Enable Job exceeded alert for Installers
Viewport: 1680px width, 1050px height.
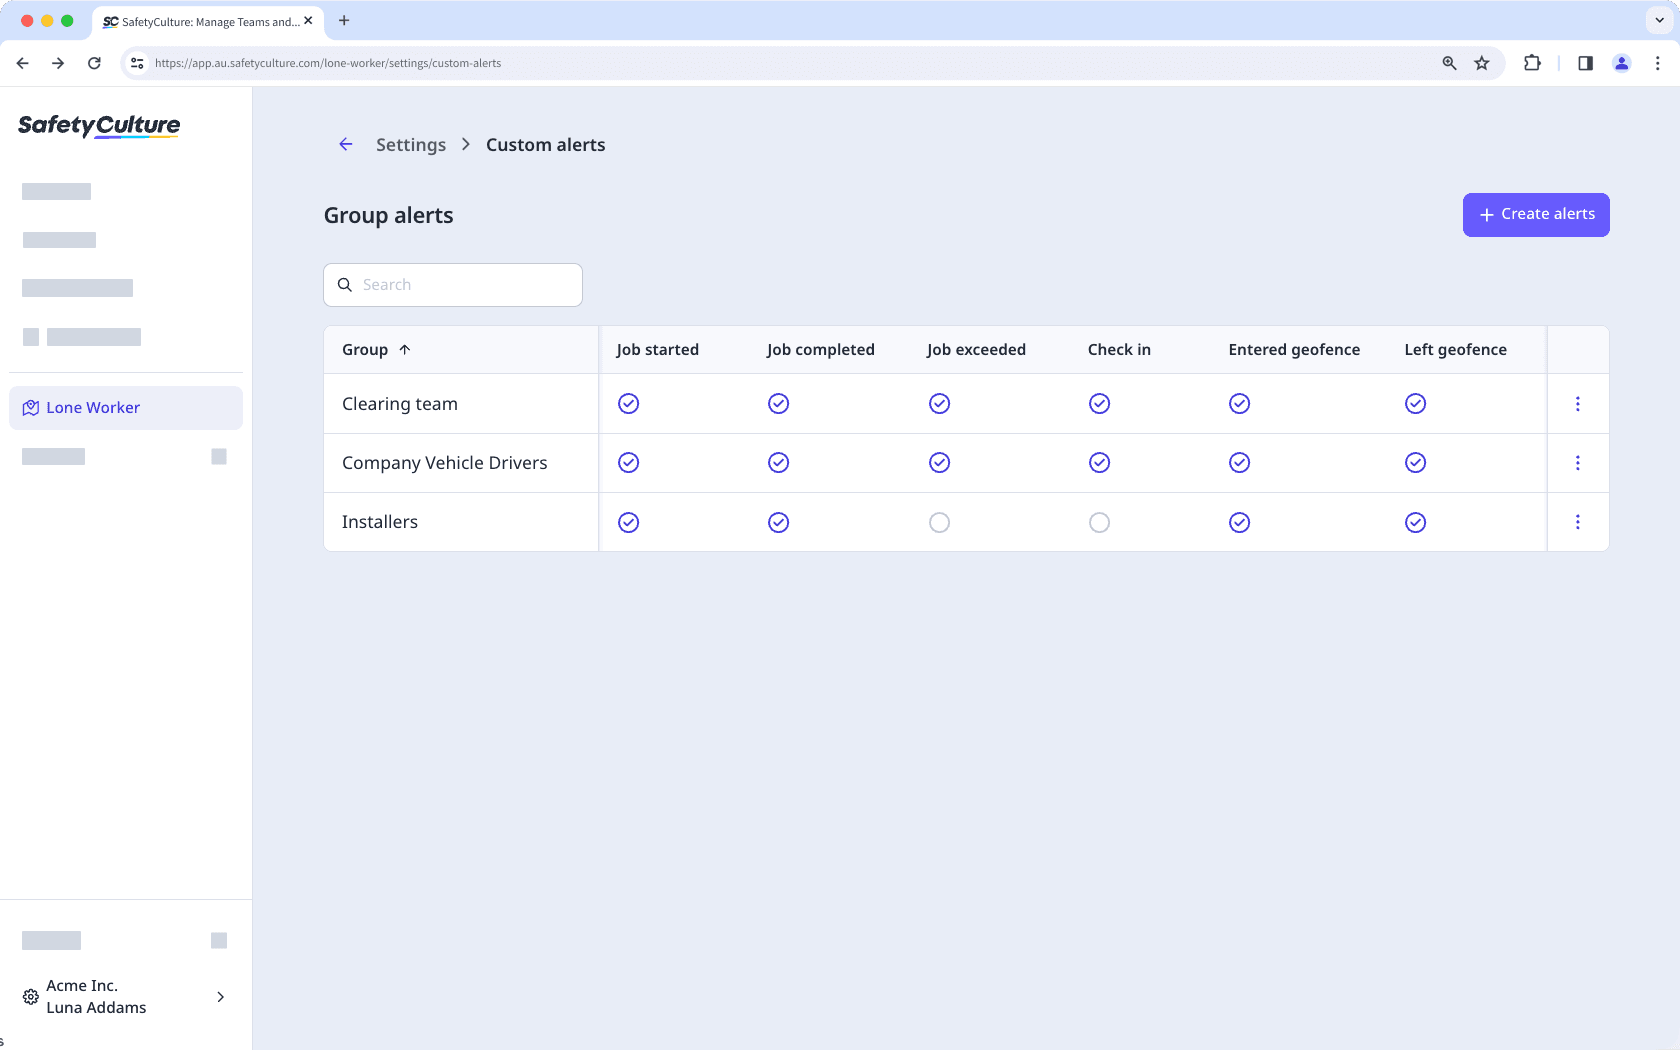point(939,522)
